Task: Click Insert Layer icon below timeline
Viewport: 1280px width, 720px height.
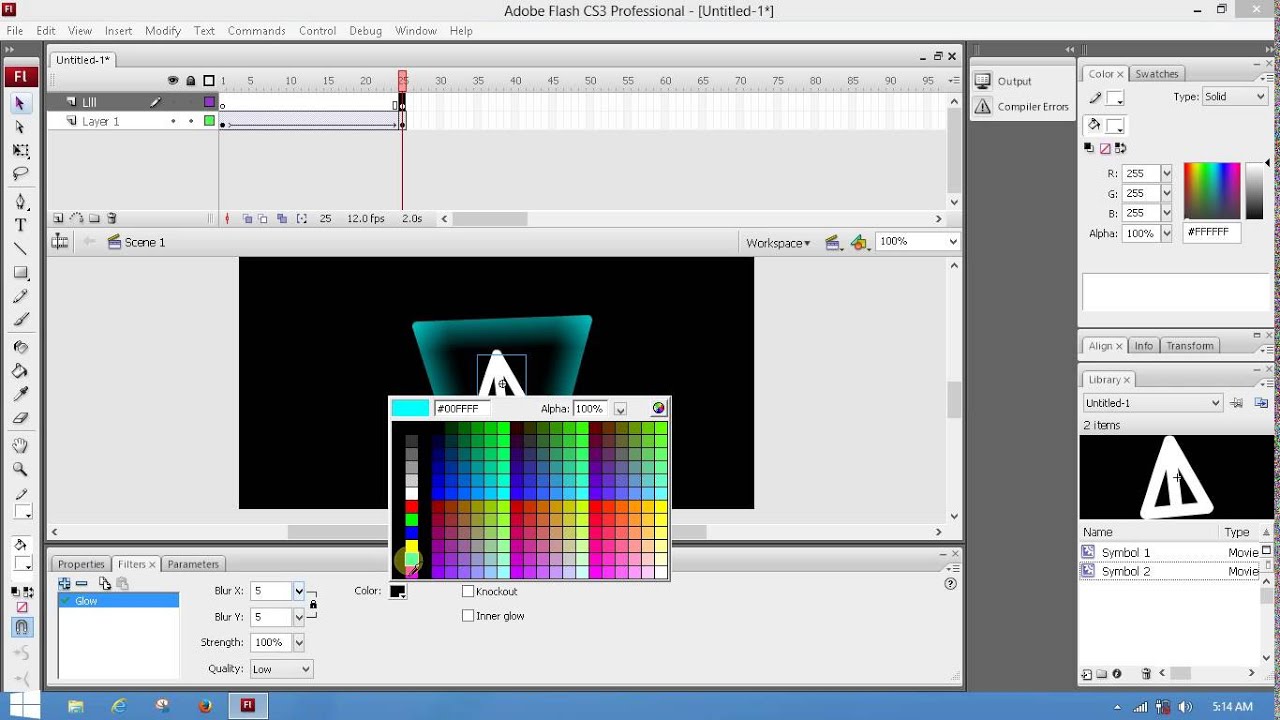Action: (58, 218)
